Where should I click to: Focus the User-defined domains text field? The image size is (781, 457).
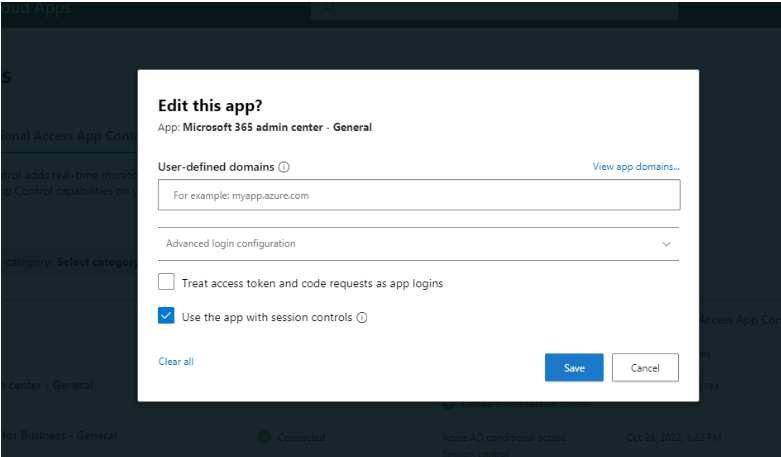tap(419, 195)
